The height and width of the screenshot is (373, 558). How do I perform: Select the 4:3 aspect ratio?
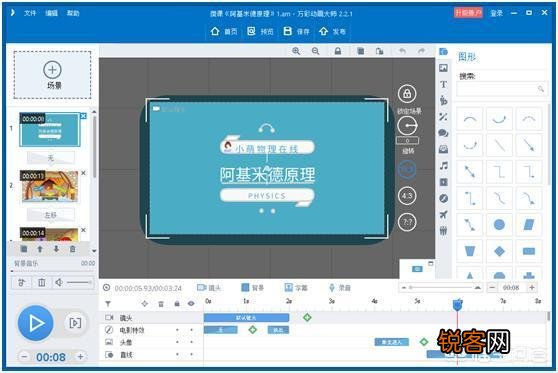pyautogui.click(x=407, y=196)
